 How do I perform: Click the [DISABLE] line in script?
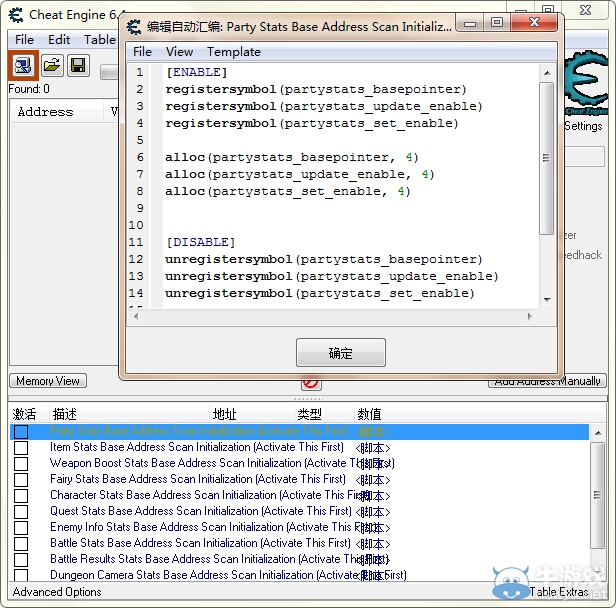pyautogui.click(x=200, y=242)
